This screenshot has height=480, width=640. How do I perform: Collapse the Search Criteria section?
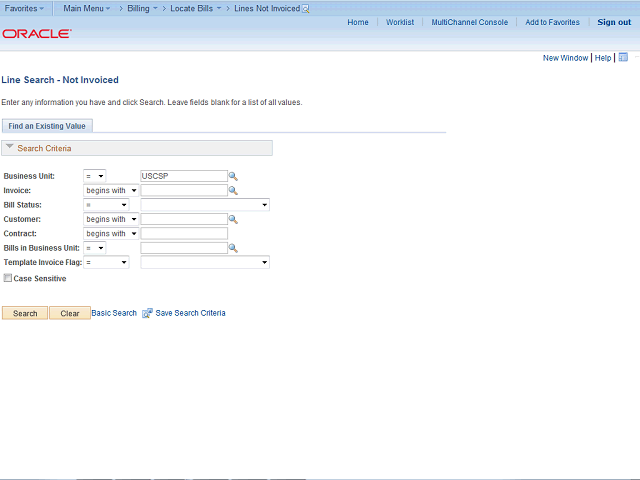10,147
